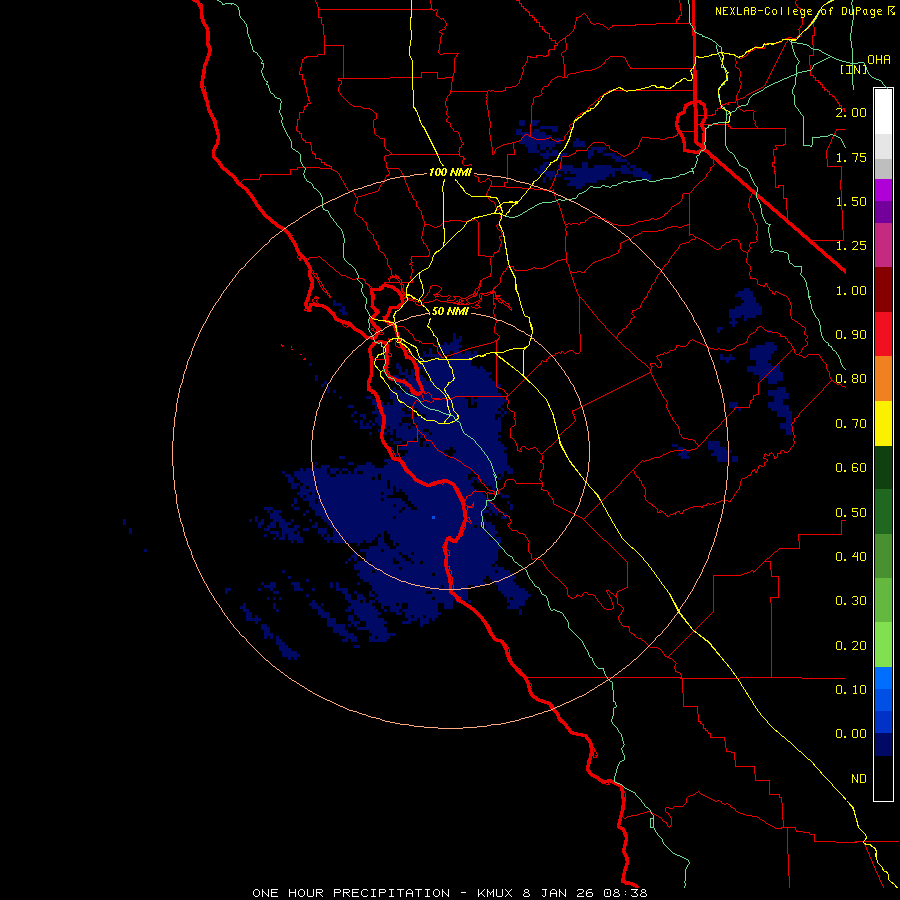Screen dimensions: 900x900
Task: Click the "0.80" scale value
Action: tap(851, 379)
